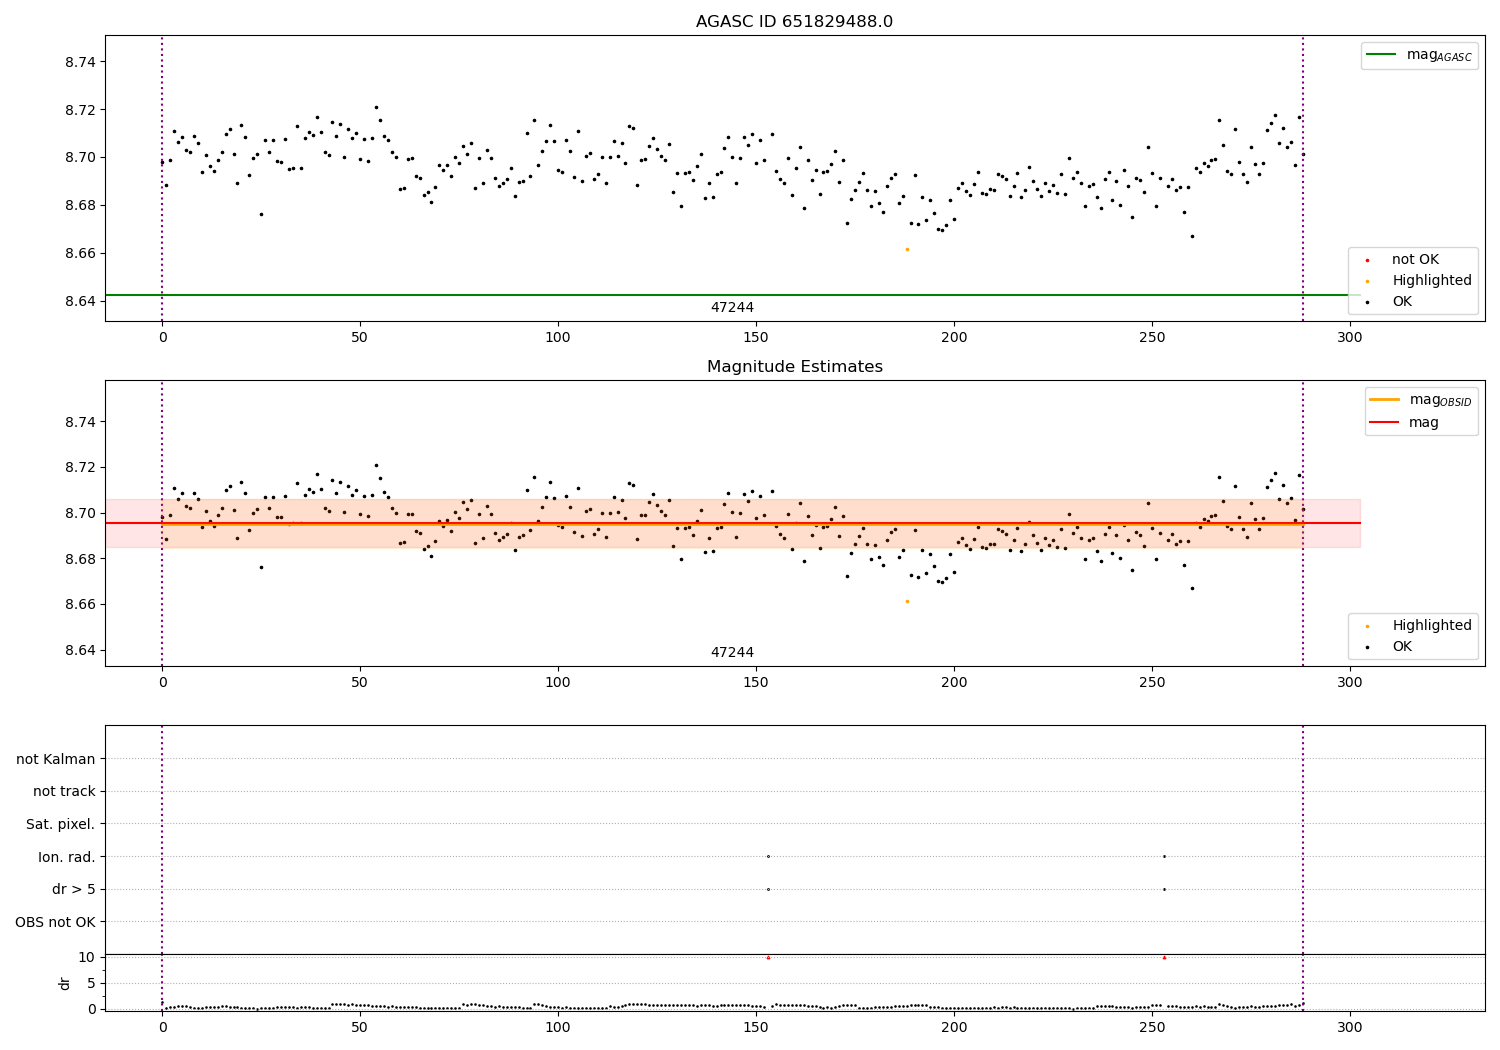The height and width of the screenshot is (1050, 1500).
Task: Click the 8.70 y-tick label in Magnitude Estimates plot
Action: (79, 513)
